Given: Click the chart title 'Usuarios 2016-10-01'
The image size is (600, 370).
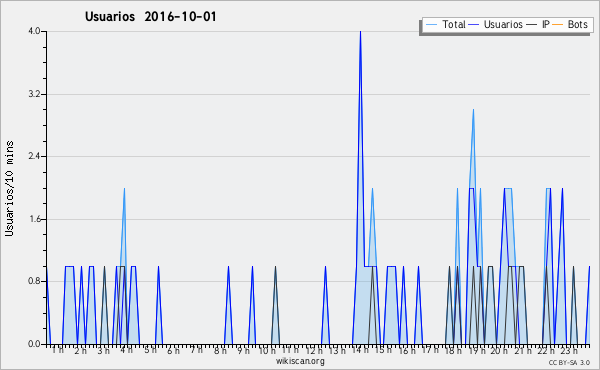Looking at the screenshot, I should [151, 16].
